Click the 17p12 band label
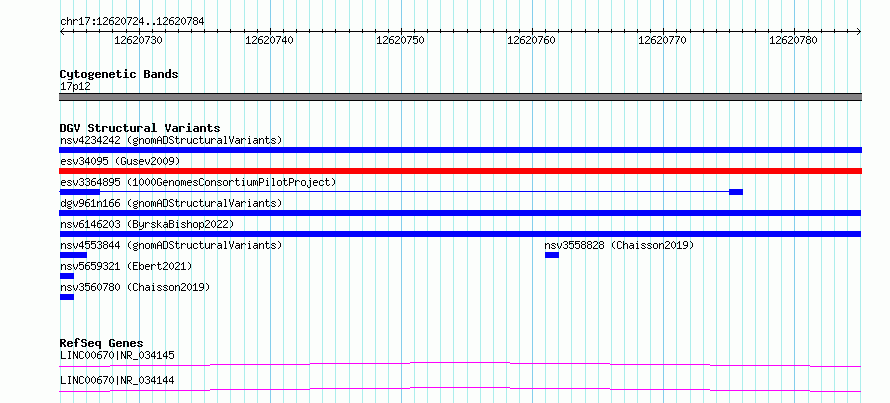 coord(75,87)
